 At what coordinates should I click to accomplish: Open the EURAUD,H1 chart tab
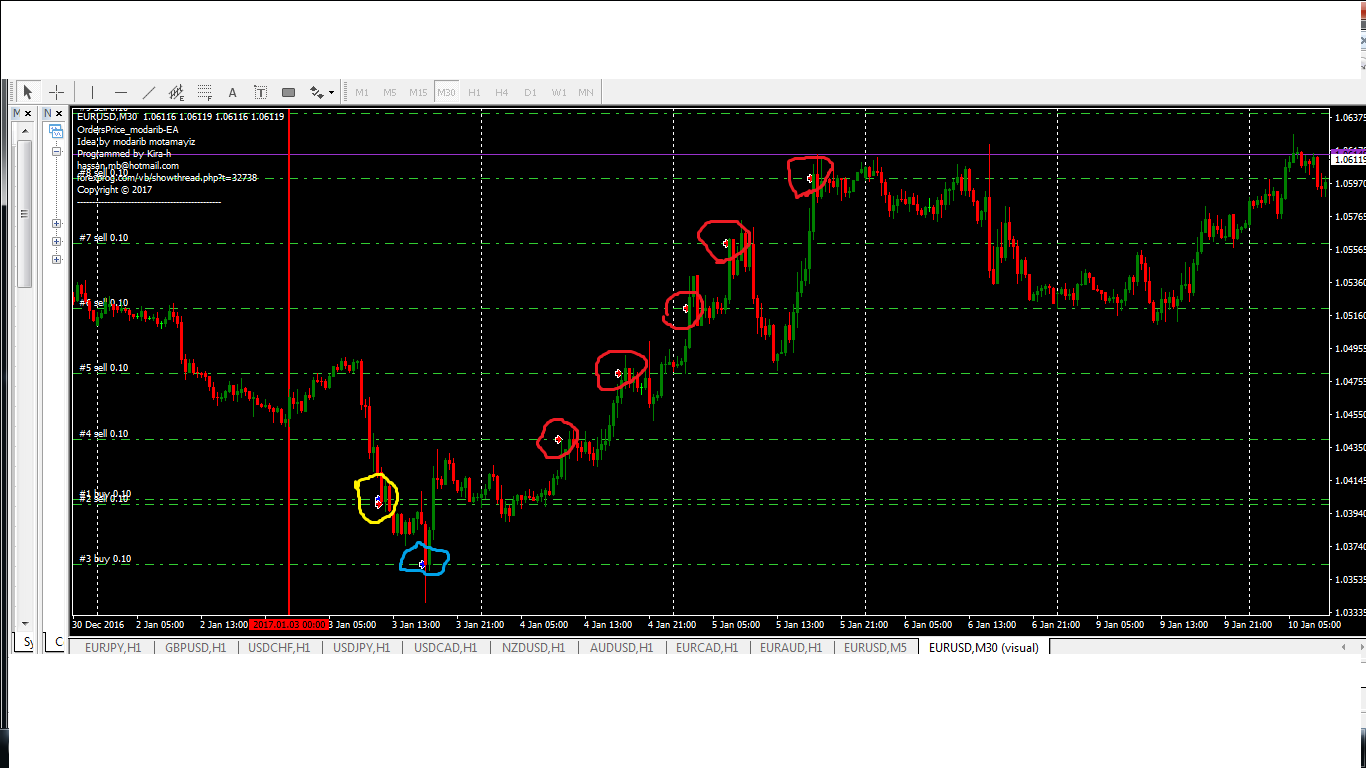[790, 647]
